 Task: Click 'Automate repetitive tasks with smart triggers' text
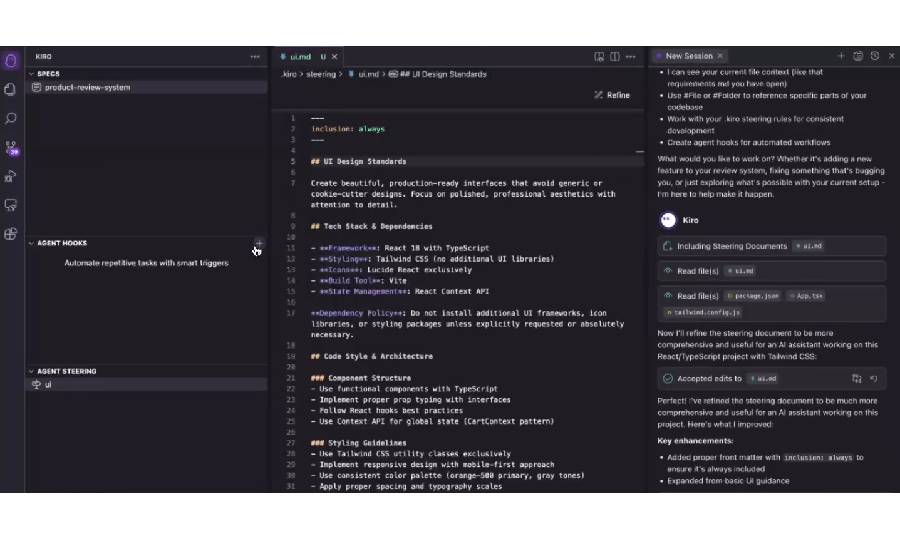tap(146, 263)
